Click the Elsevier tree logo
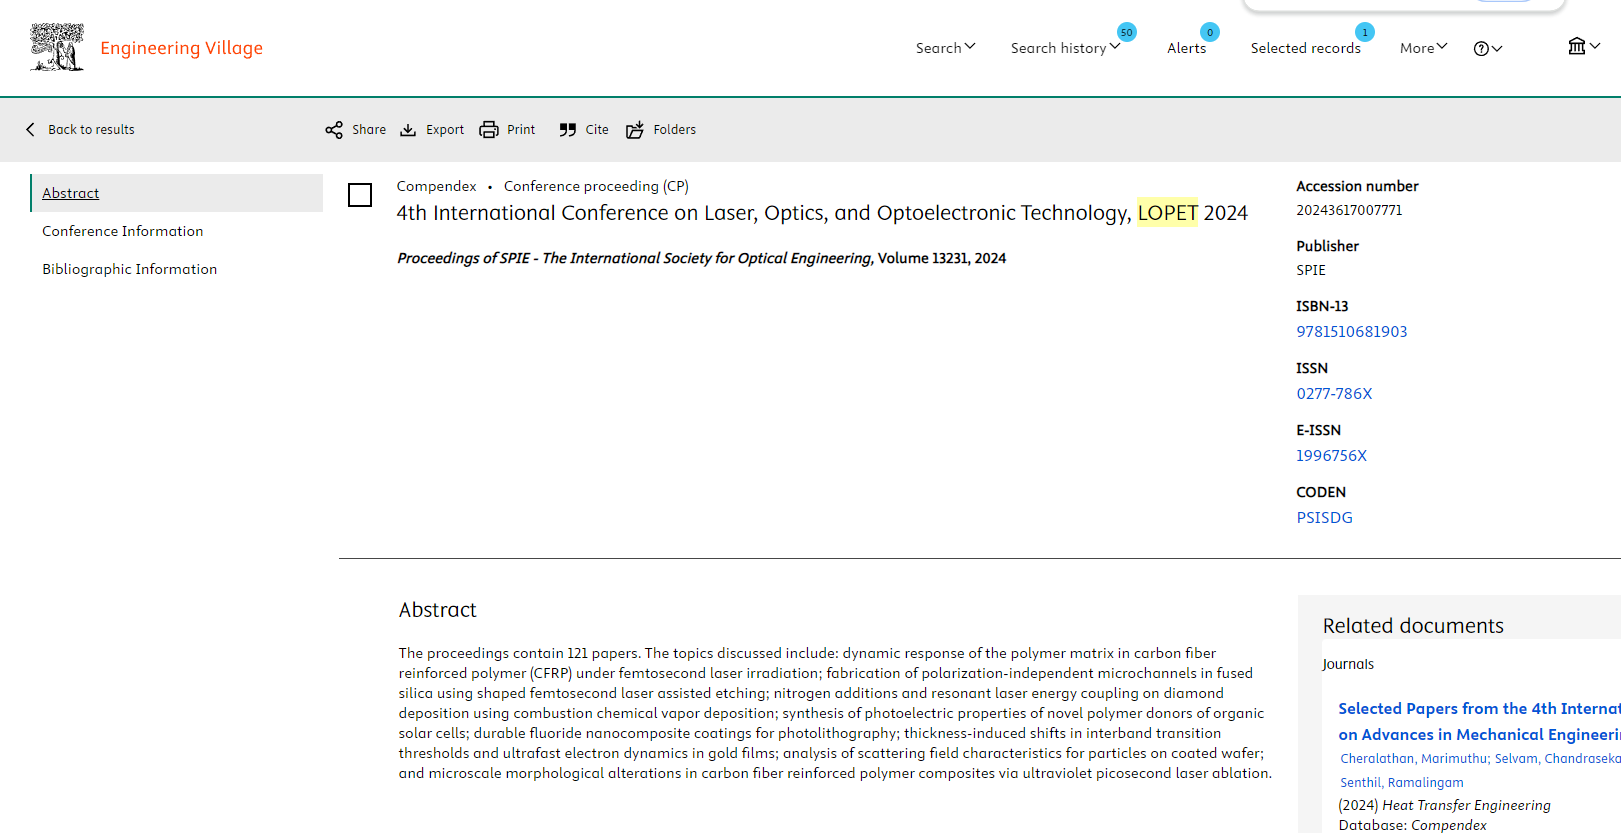1621x833 pixels. tap(57, 47)
